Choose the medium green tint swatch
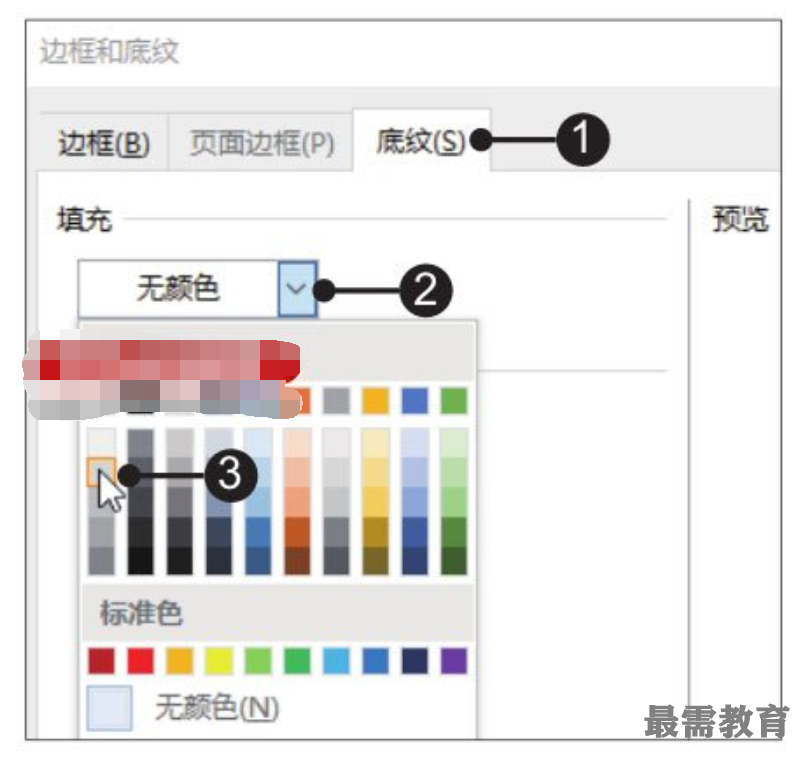 tap(454, 502)
